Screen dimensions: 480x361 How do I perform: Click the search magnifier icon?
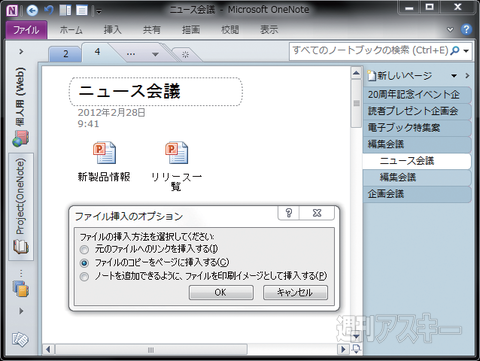(455, 51)
